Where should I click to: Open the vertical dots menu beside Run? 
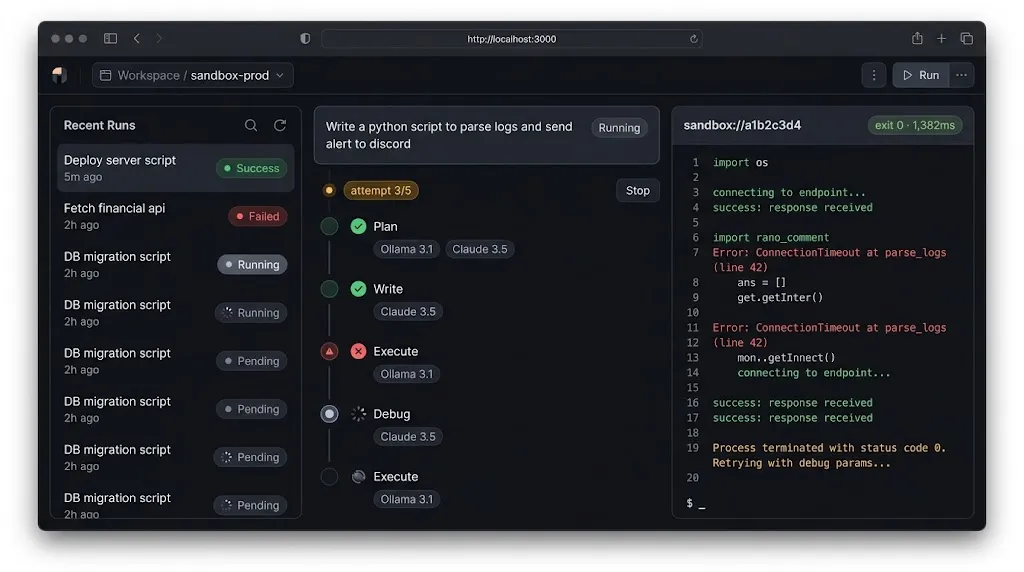(873, 75)
